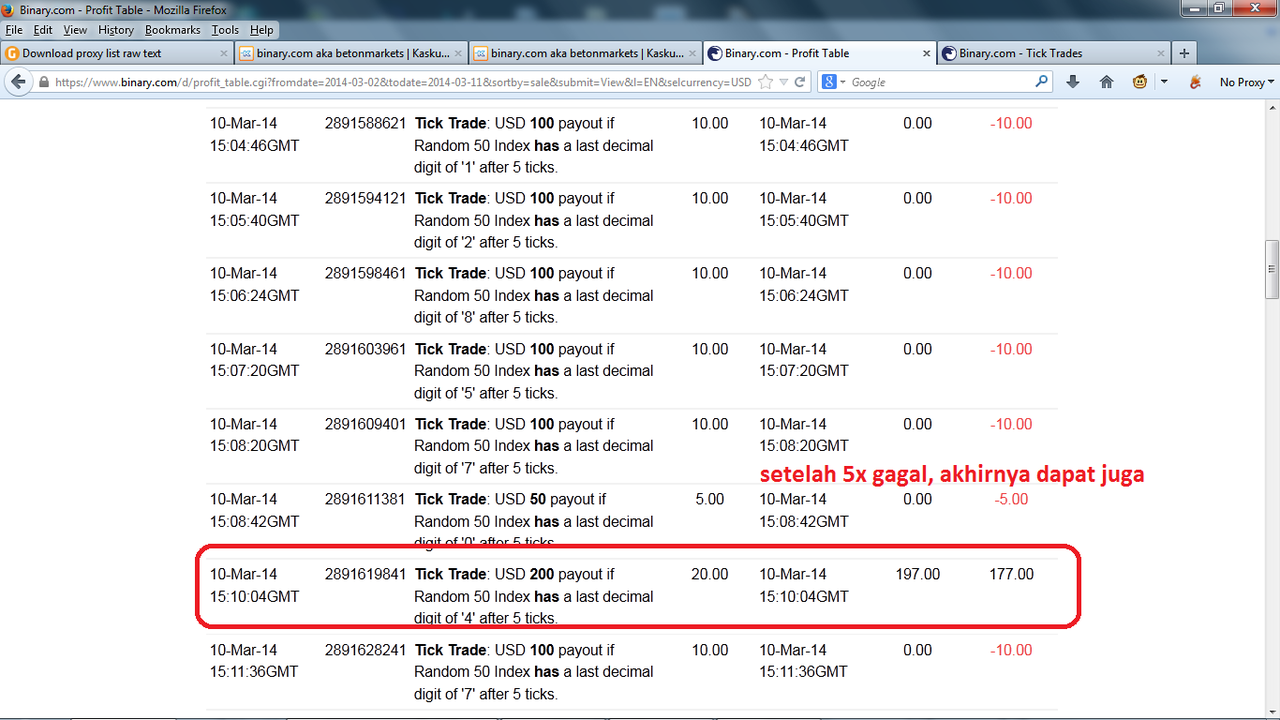Click reference number 2891603961
1280x720 pixels.
point(366,349)
